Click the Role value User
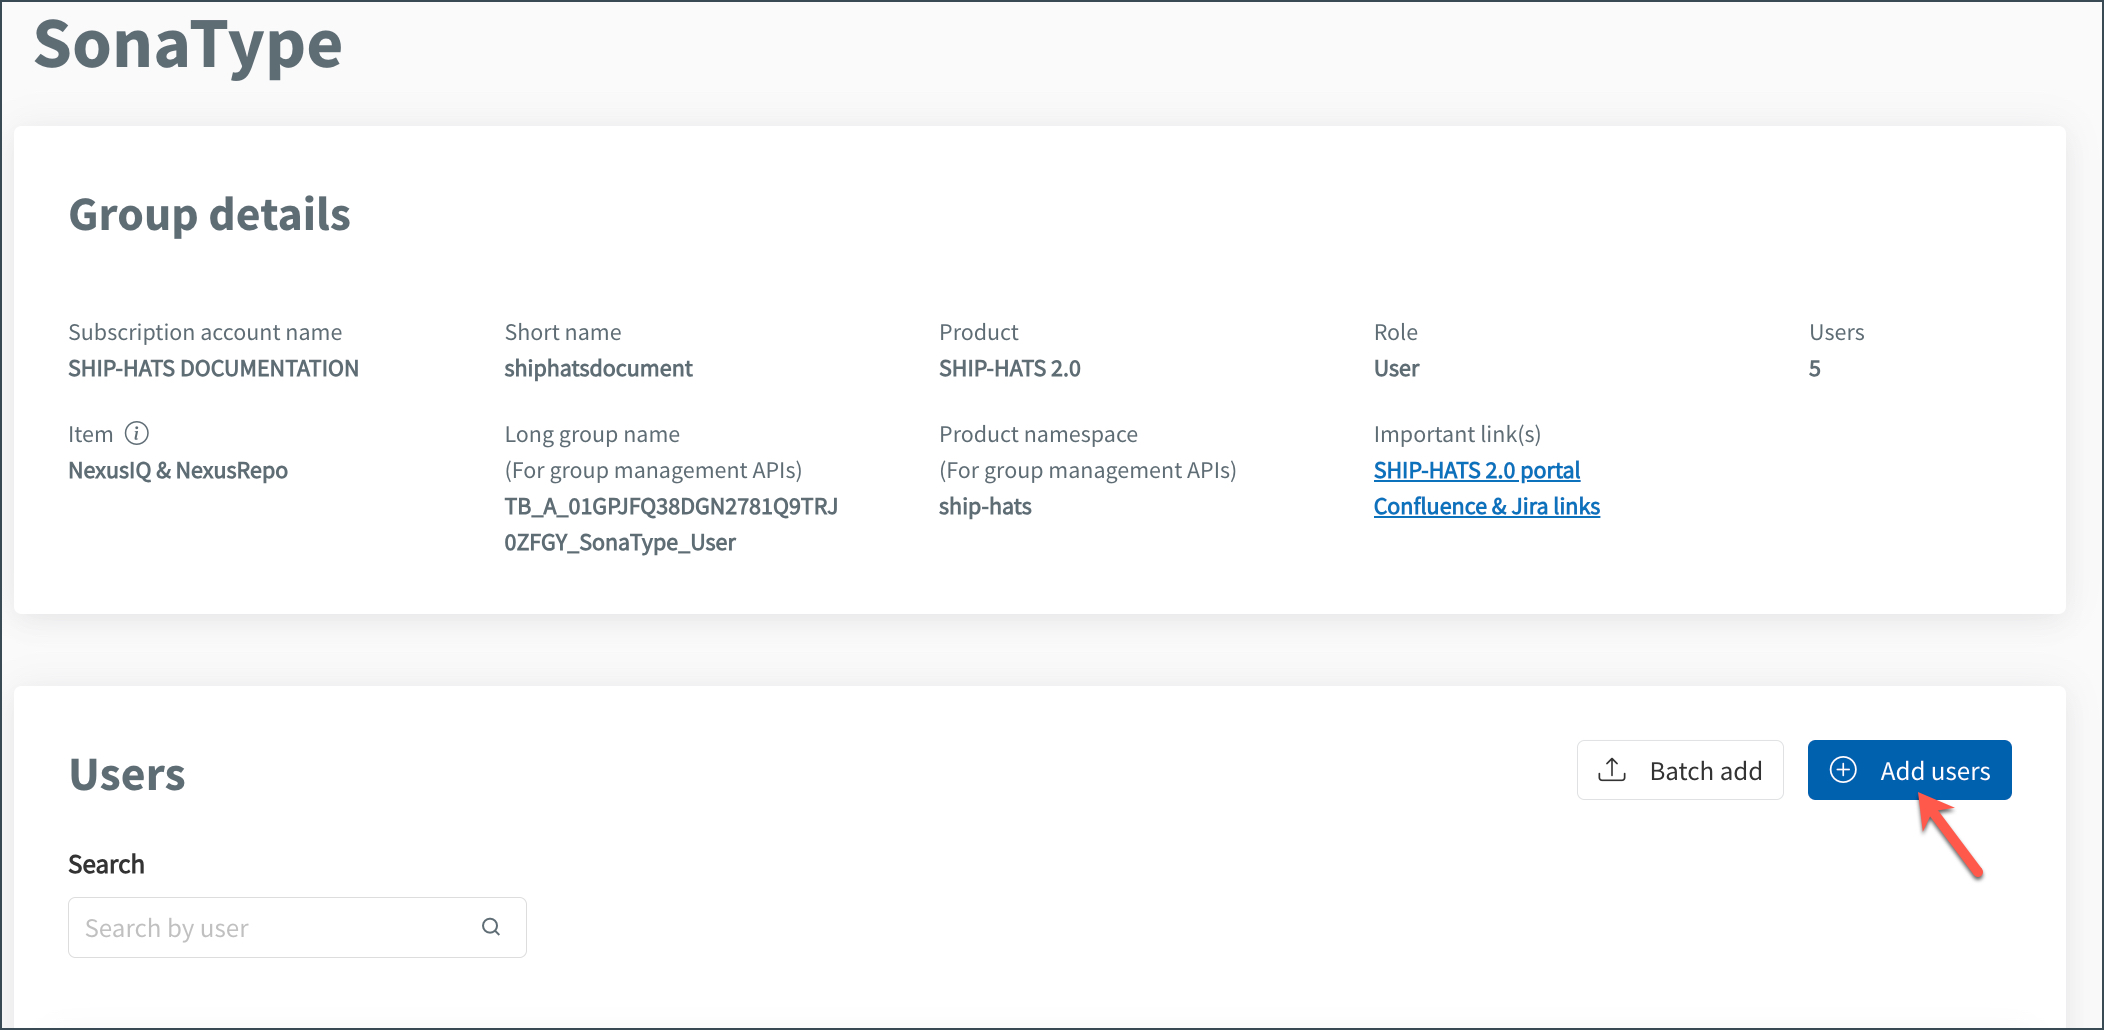This screenshot has width=2104, height=1030. (x=1396, y=368)
